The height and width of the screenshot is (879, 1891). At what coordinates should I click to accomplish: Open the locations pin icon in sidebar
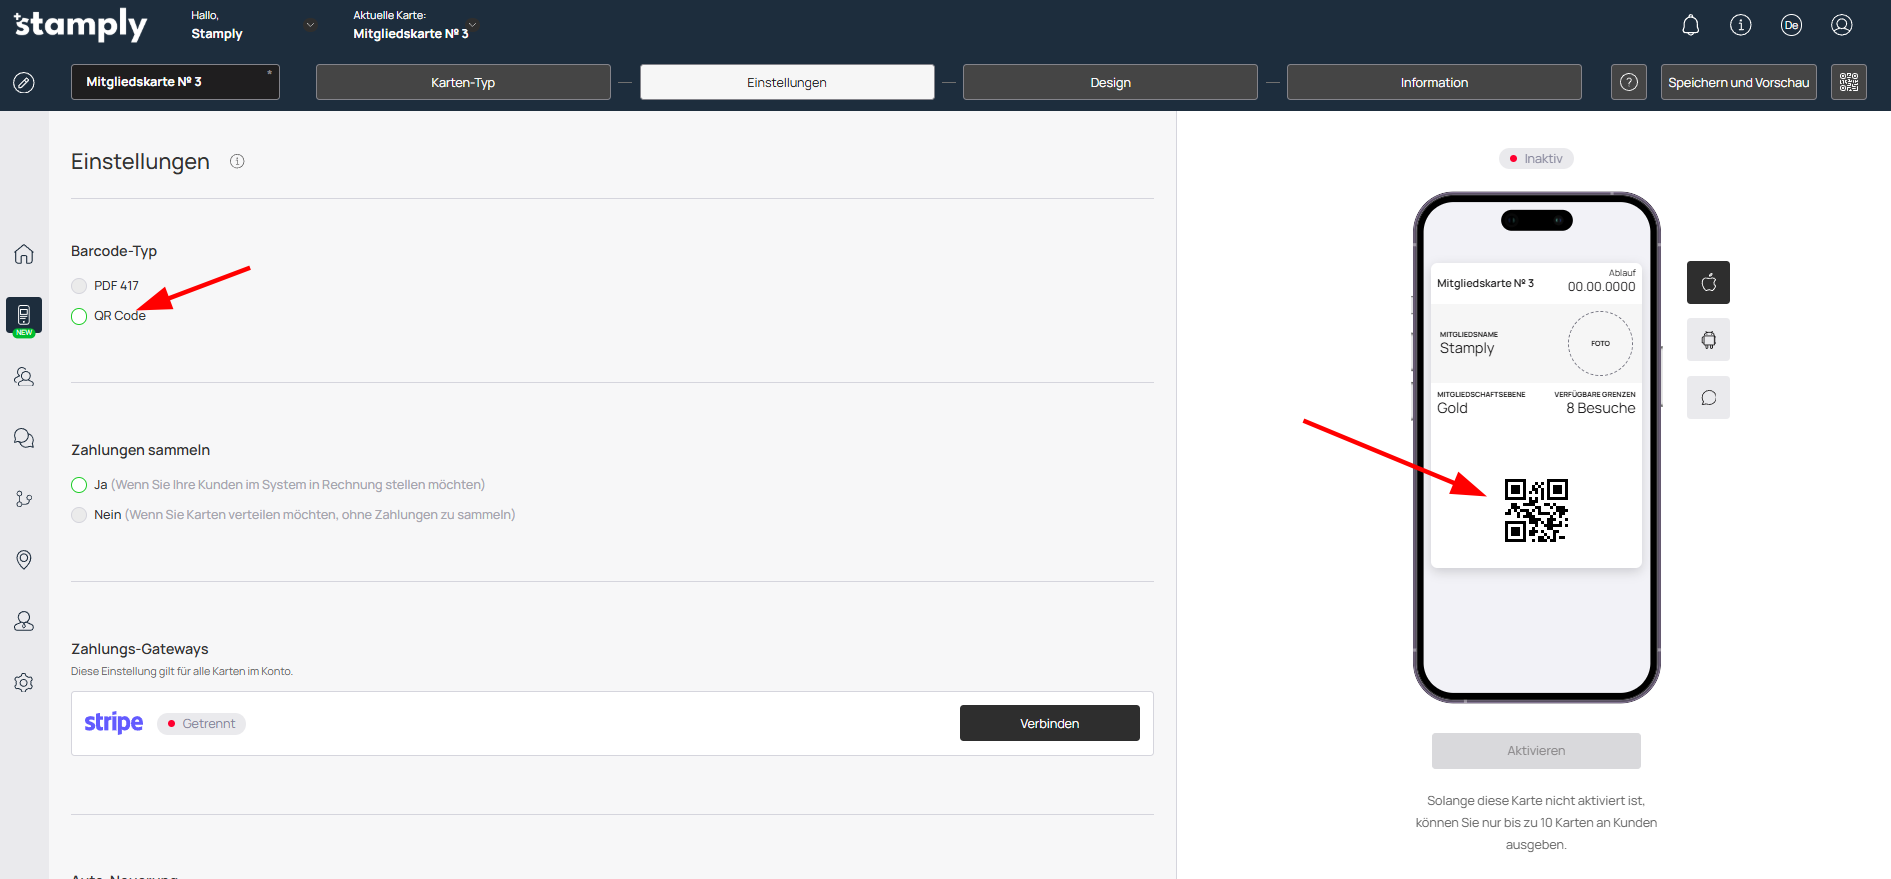click(24, 560)
